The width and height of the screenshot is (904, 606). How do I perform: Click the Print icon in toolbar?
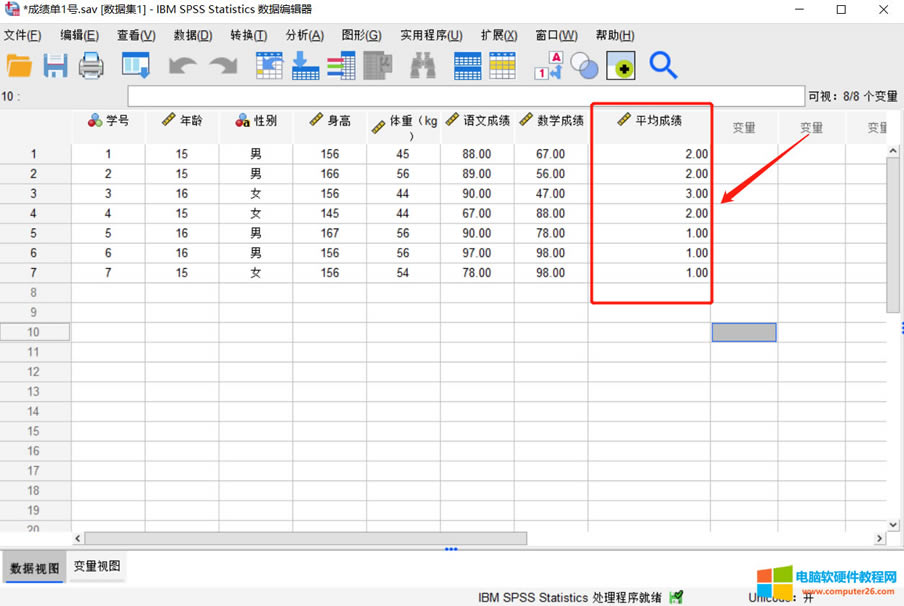pyautogui.click(x=91, y=66)
